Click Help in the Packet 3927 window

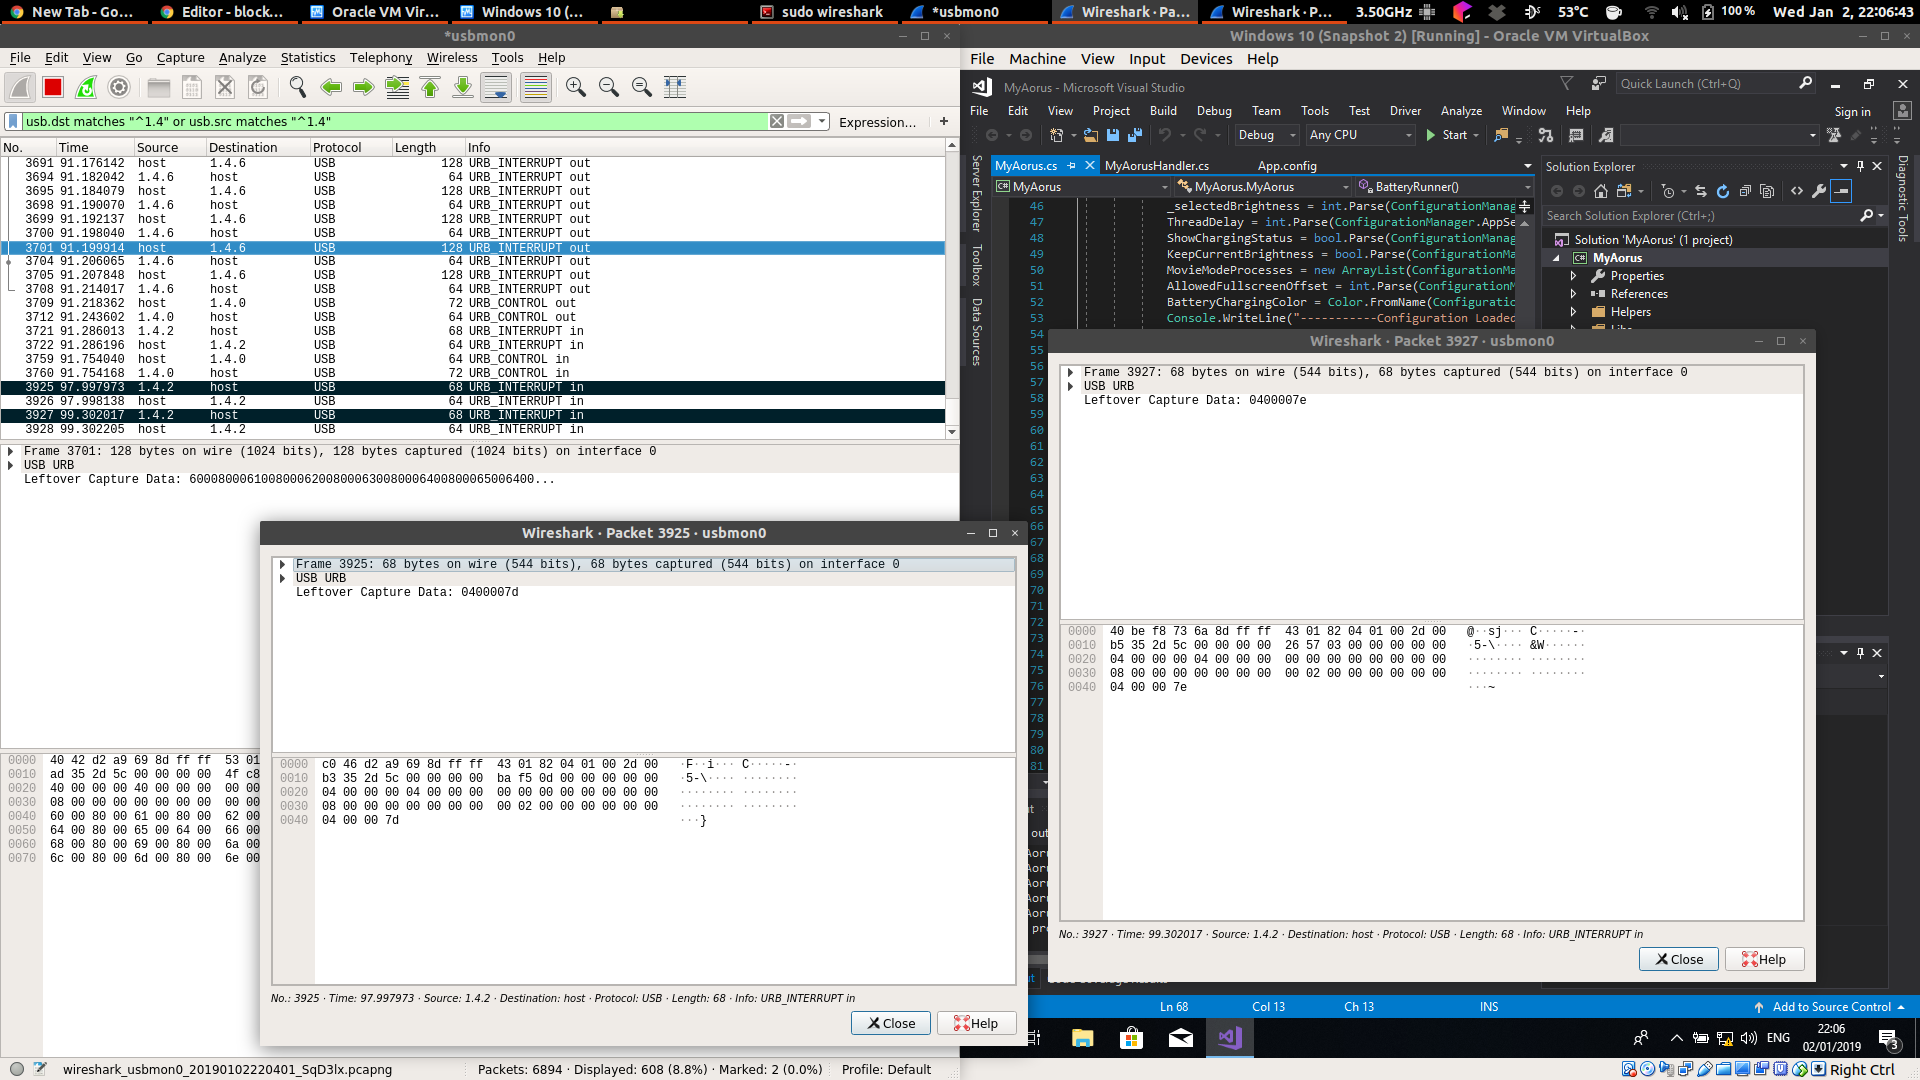coord(1764,958)
